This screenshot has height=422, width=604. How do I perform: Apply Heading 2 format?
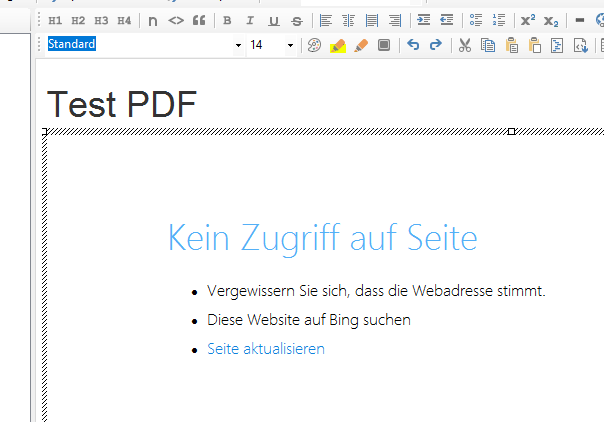coord(78,20)
